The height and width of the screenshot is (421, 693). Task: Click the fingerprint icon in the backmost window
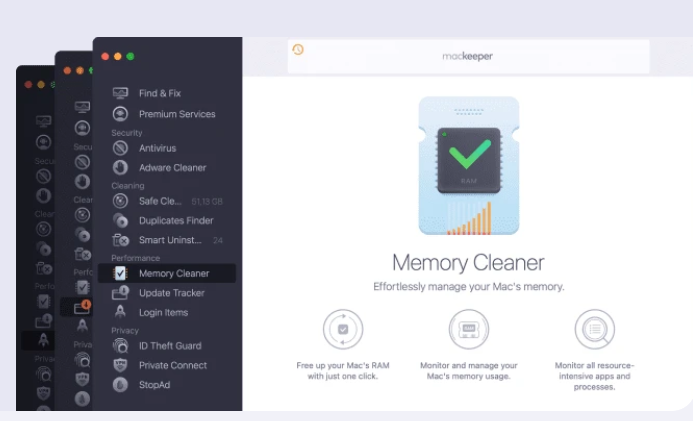coord(43,374)
